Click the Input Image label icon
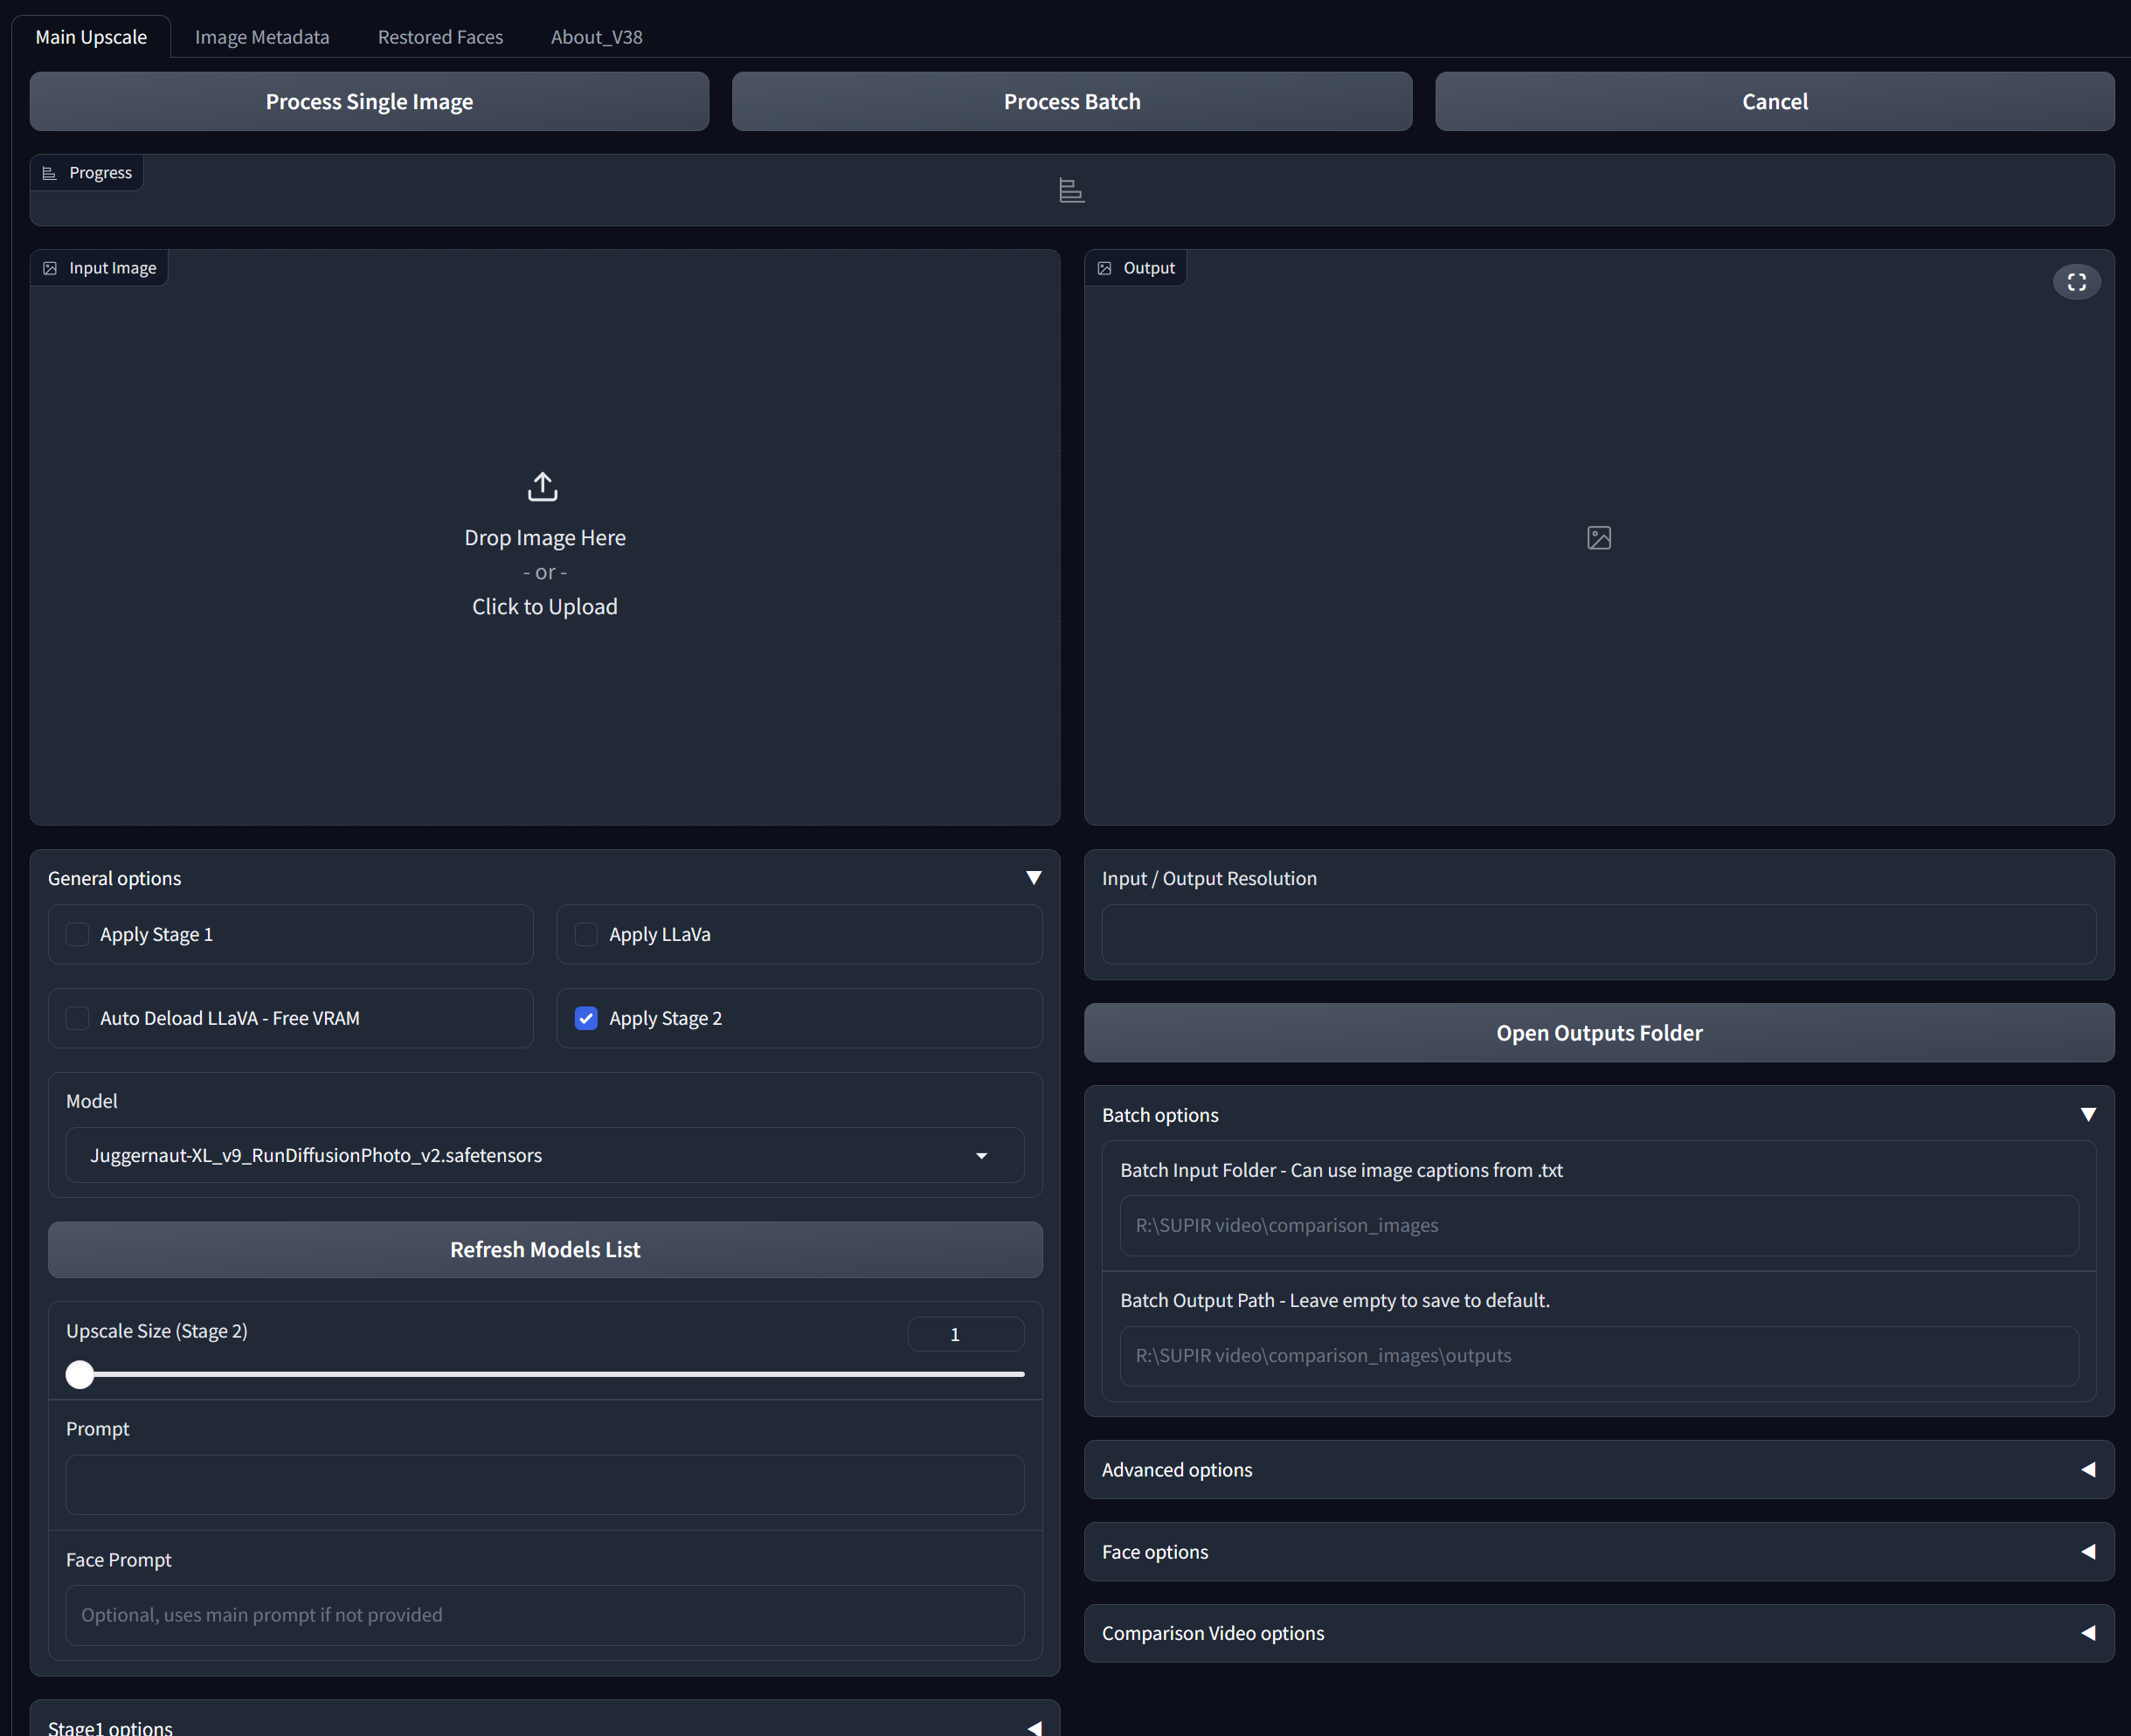Screen dimensions: 2131x1736 pyautogui.click(x=50, y=268)
